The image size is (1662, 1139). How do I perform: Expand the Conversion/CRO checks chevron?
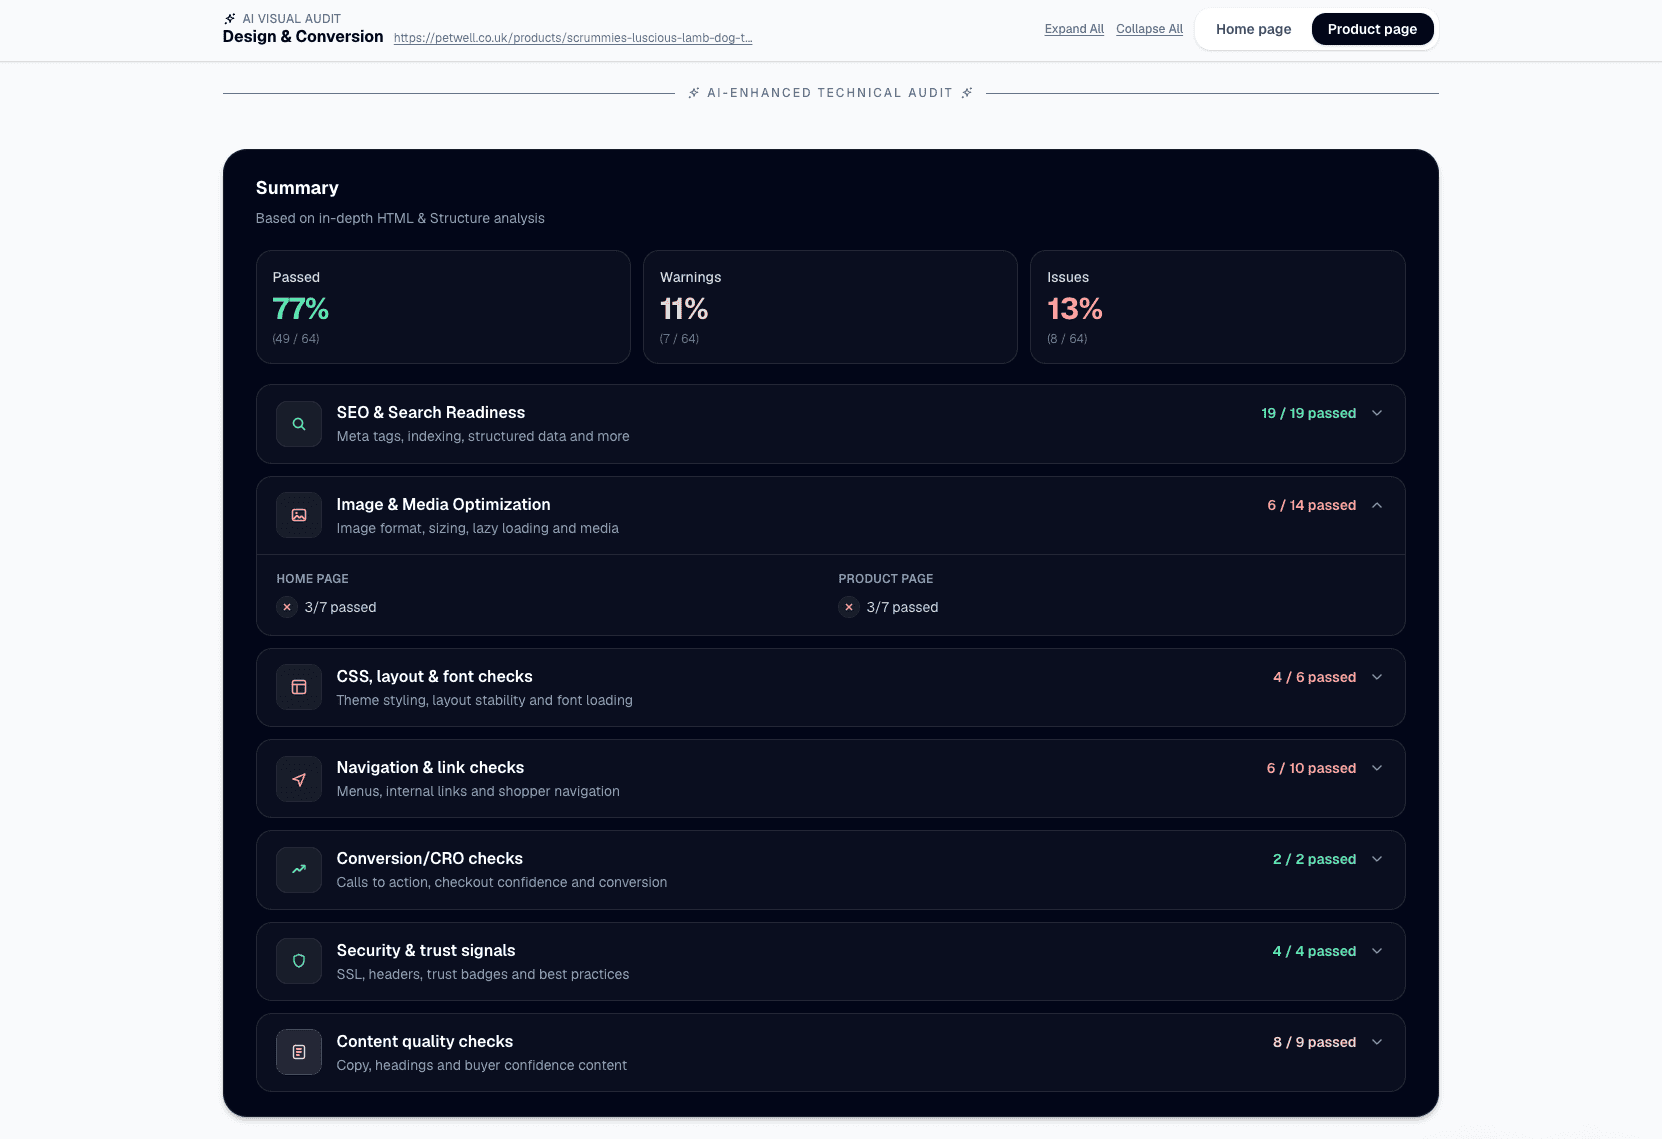click(x=1377, y=859)
